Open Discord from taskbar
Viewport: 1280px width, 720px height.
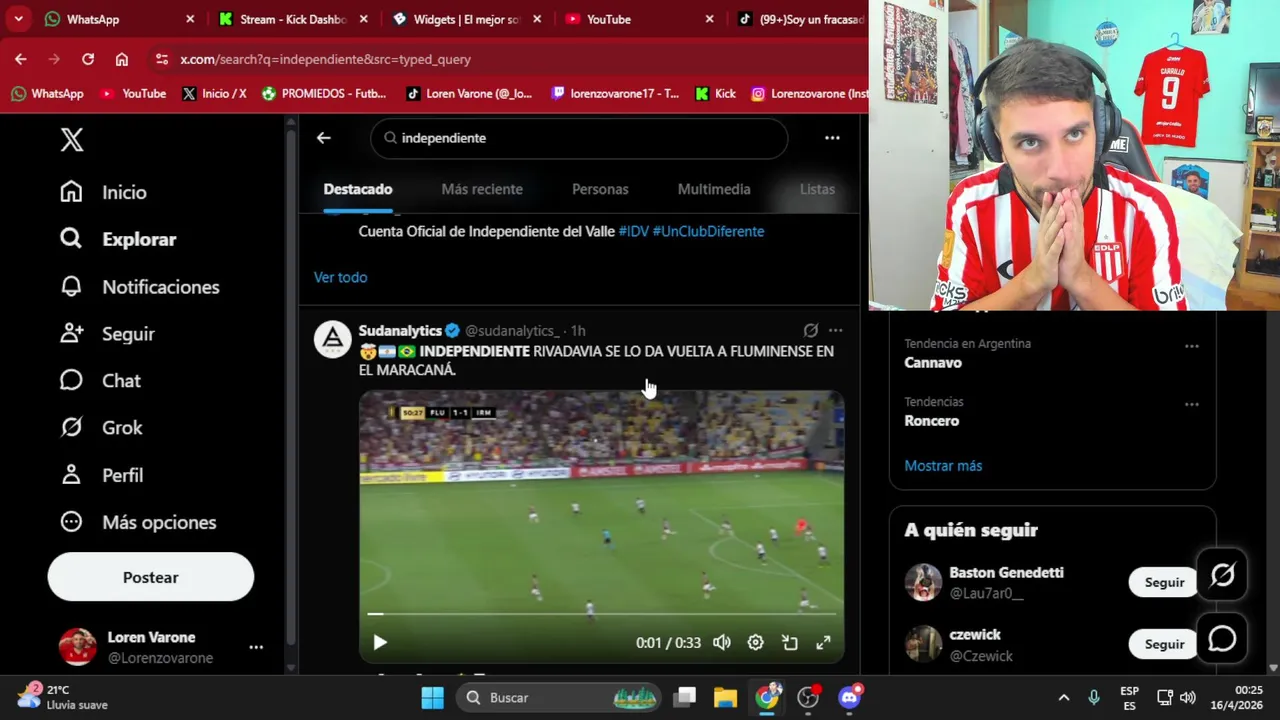849,697
